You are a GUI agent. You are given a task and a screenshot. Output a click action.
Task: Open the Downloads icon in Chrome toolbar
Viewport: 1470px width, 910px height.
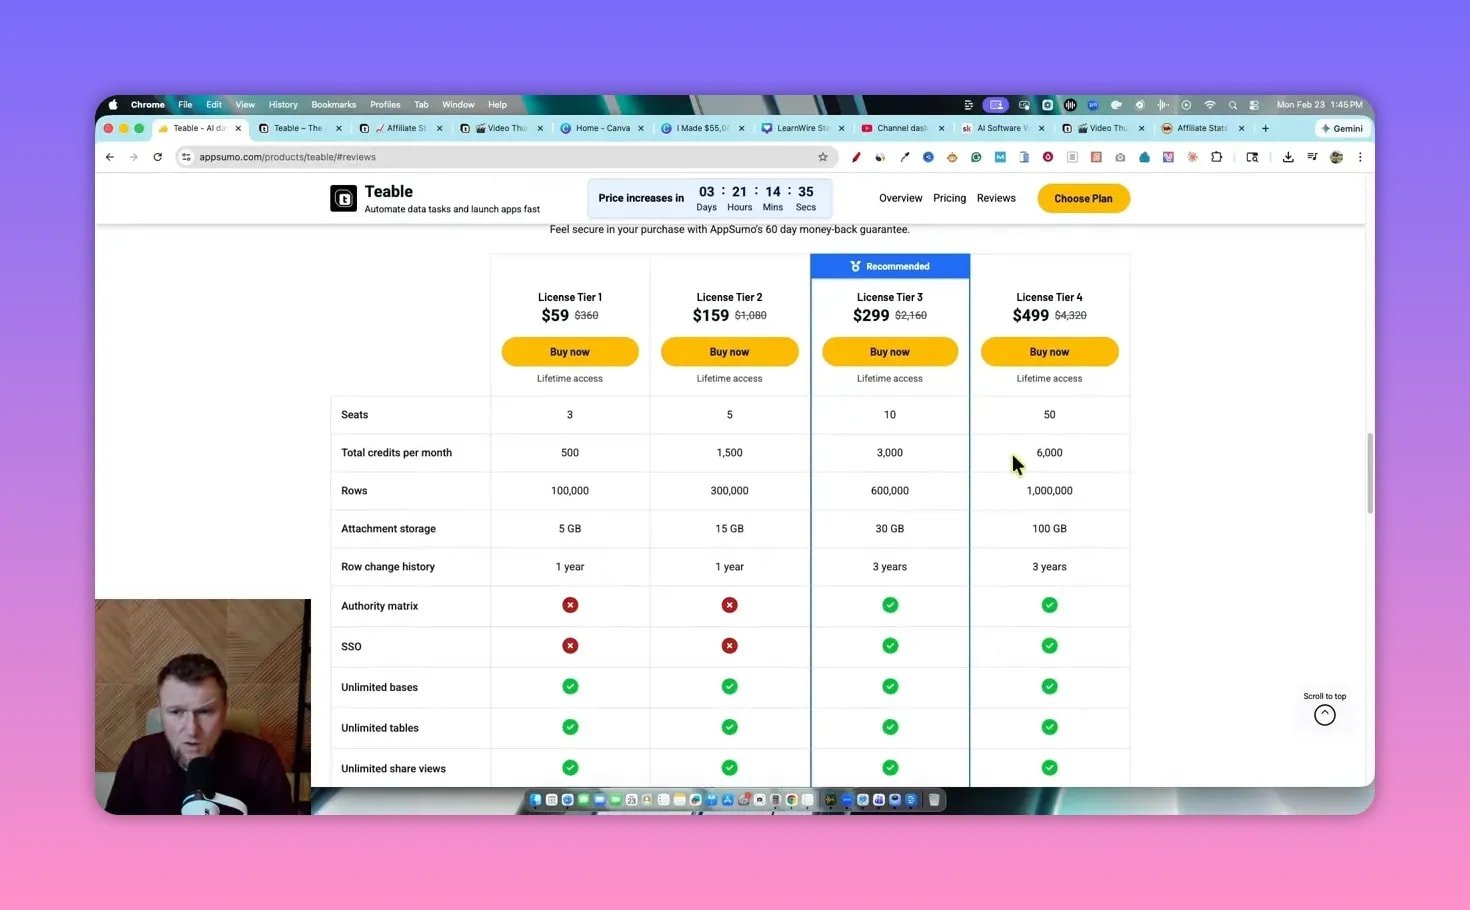click(x=1289, y=157)
